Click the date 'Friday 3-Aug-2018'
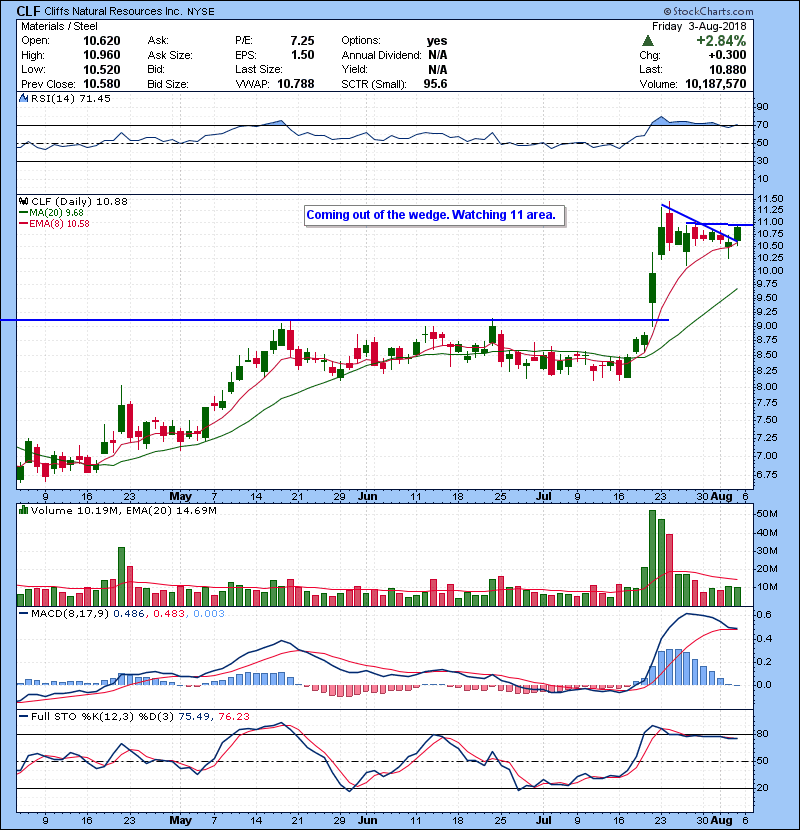Viewport: 800px width, 830px height. (x=699, y=26)
